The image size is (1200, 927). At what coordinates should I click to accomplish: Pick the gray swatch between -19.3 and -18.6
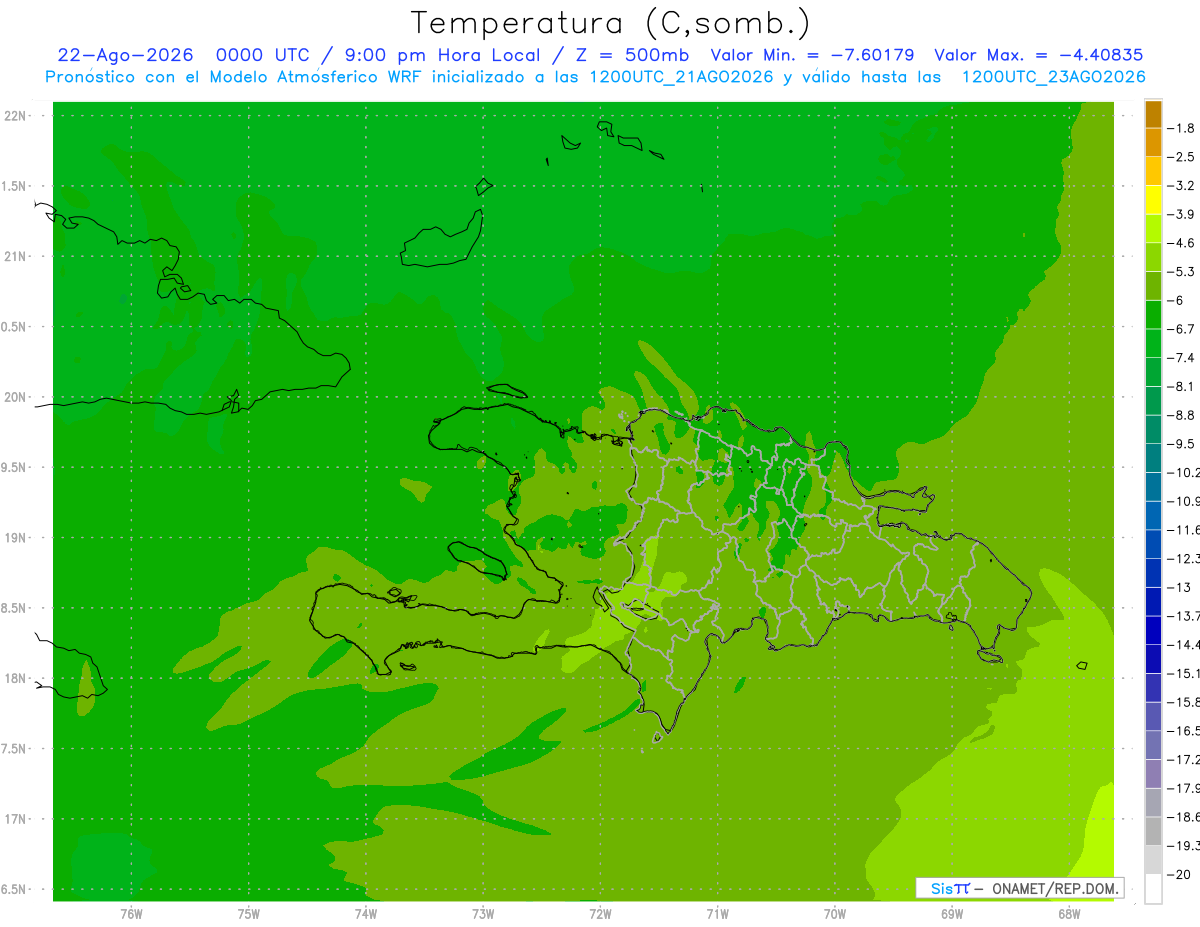(x=1153, y=831)
